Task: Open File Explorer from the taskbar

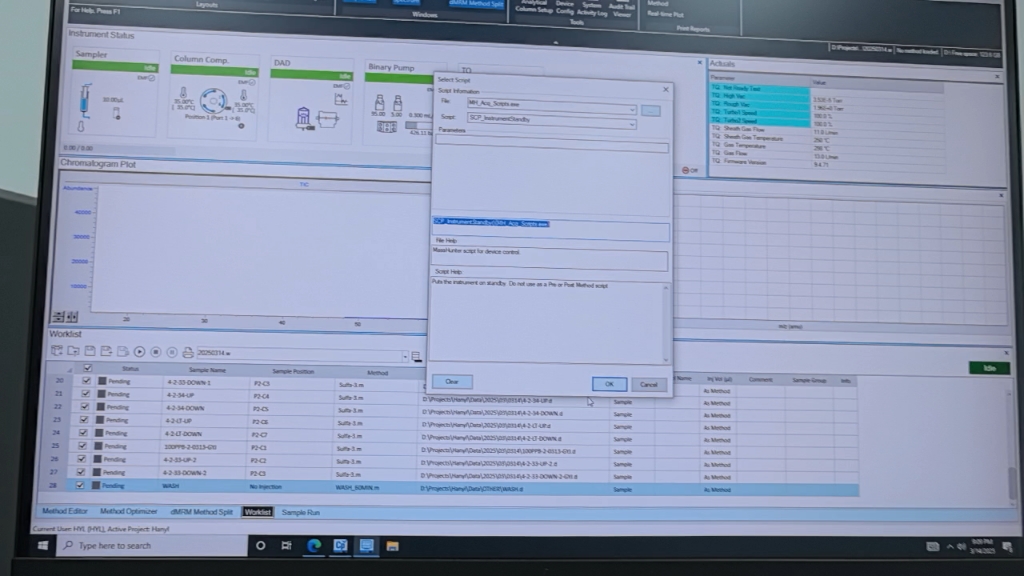Action: click(392, 547)
